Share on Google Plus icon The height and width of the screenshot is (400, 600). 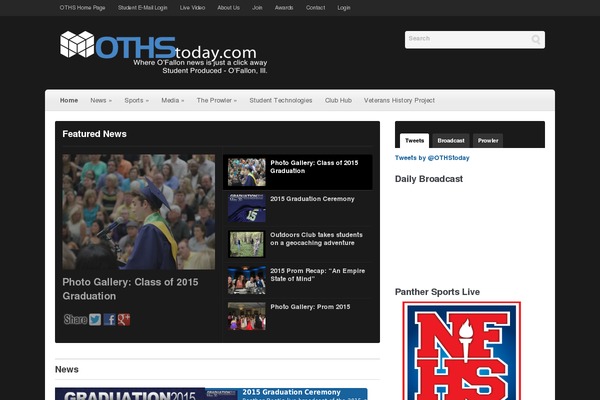coord(124,319)
